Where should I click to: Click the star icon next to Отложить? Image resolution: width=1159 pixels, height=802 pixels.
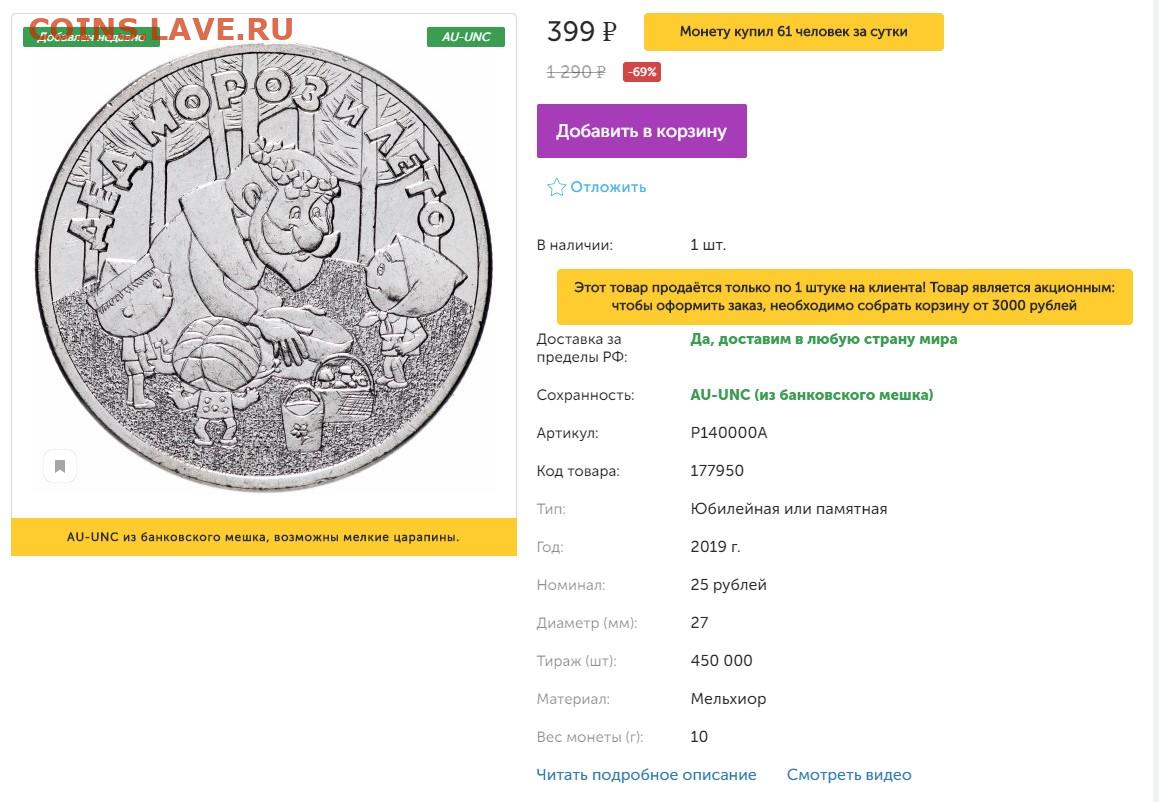pyautogui.click(x=556, y=187)
